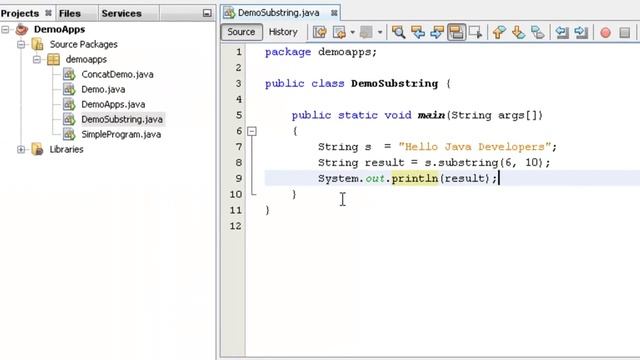Viewport: 640px width, 360px height.
Task: Expand the Libraries node
Action: [x=21, y=149]
